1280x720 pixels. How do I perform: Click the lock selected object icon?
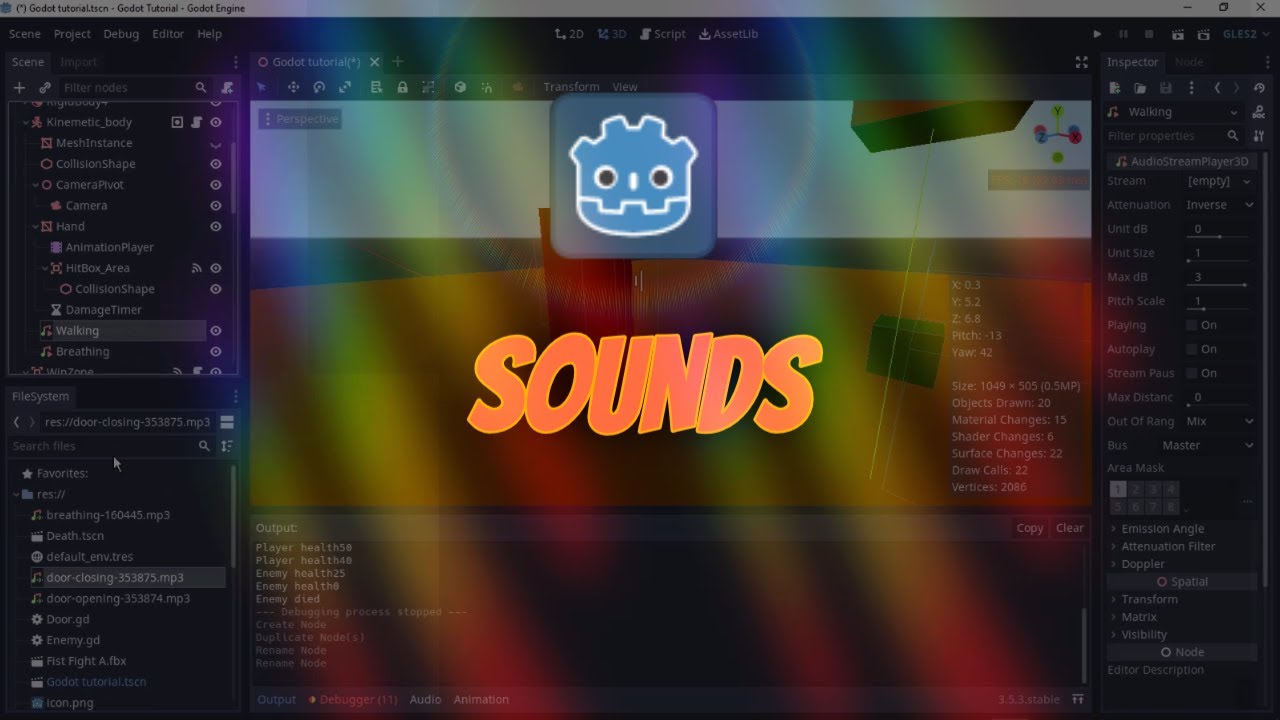point(402,87)
